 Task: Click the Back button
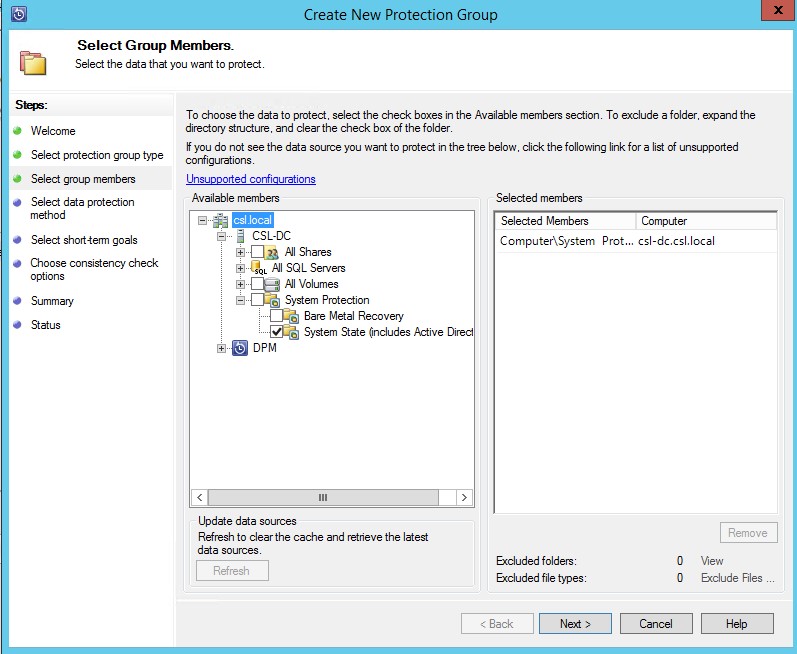(x=497, y=624)
